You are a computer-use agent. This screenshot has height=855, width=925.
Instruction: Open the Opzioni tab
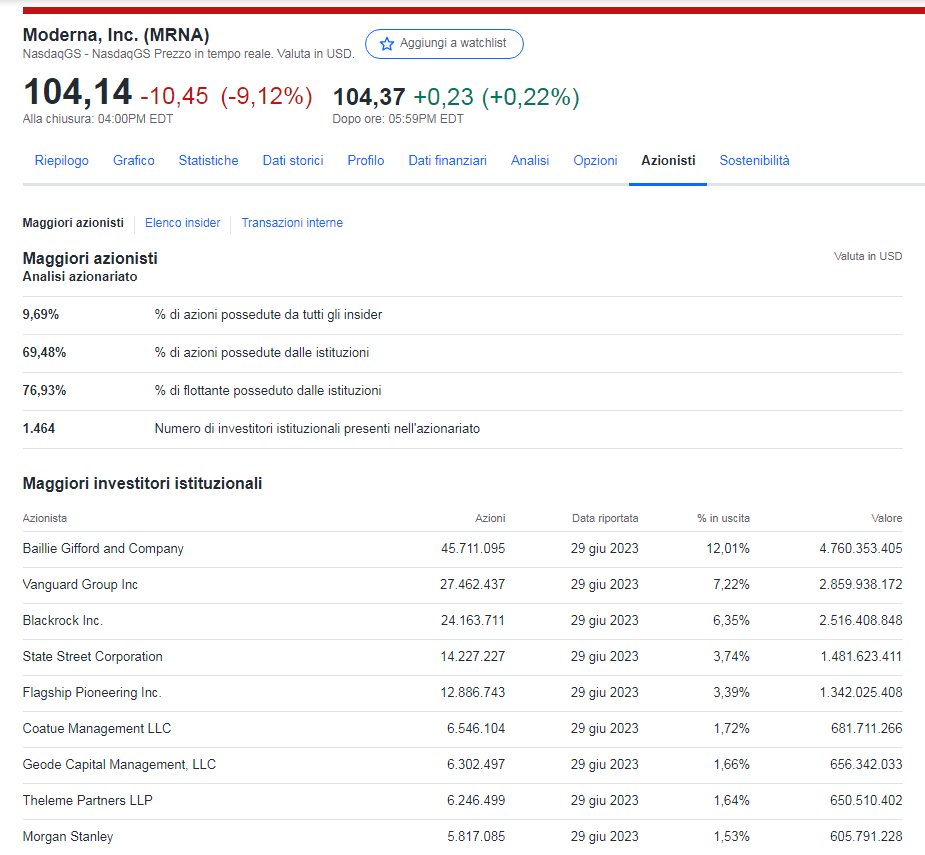[x=595, y=160]
